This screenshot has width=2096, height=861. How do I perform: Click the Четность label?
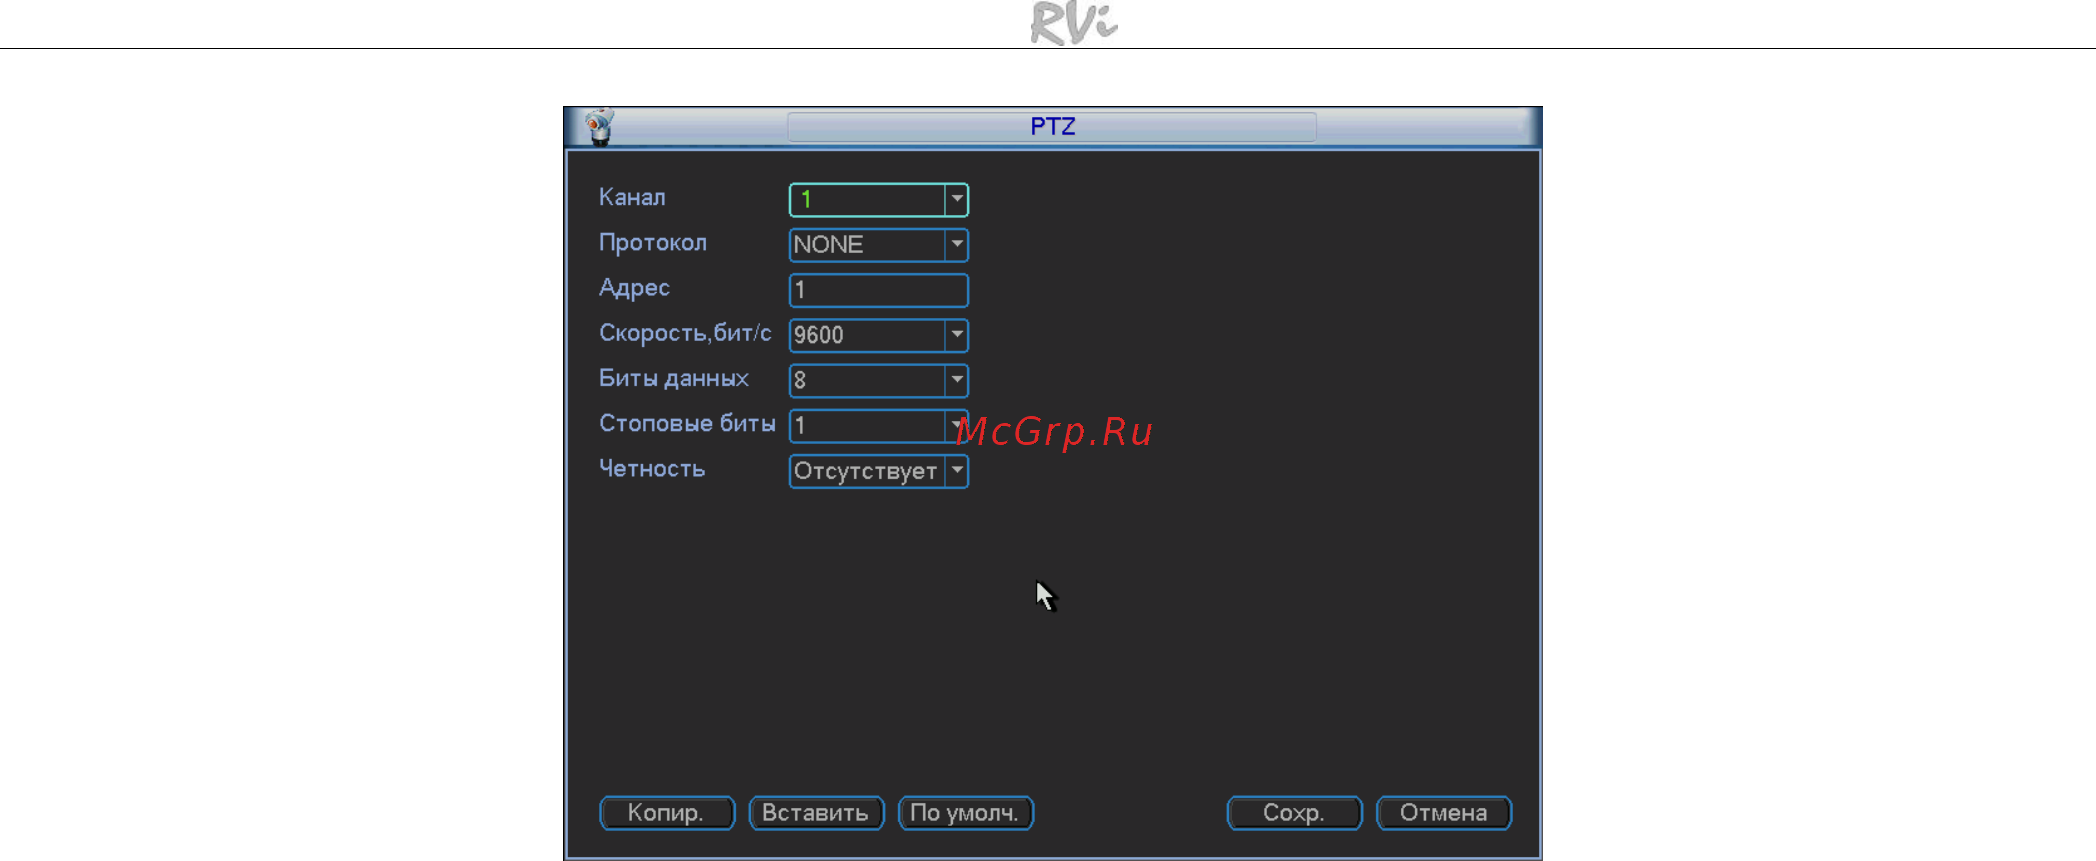pyautogui.click(x=652, y=469)
